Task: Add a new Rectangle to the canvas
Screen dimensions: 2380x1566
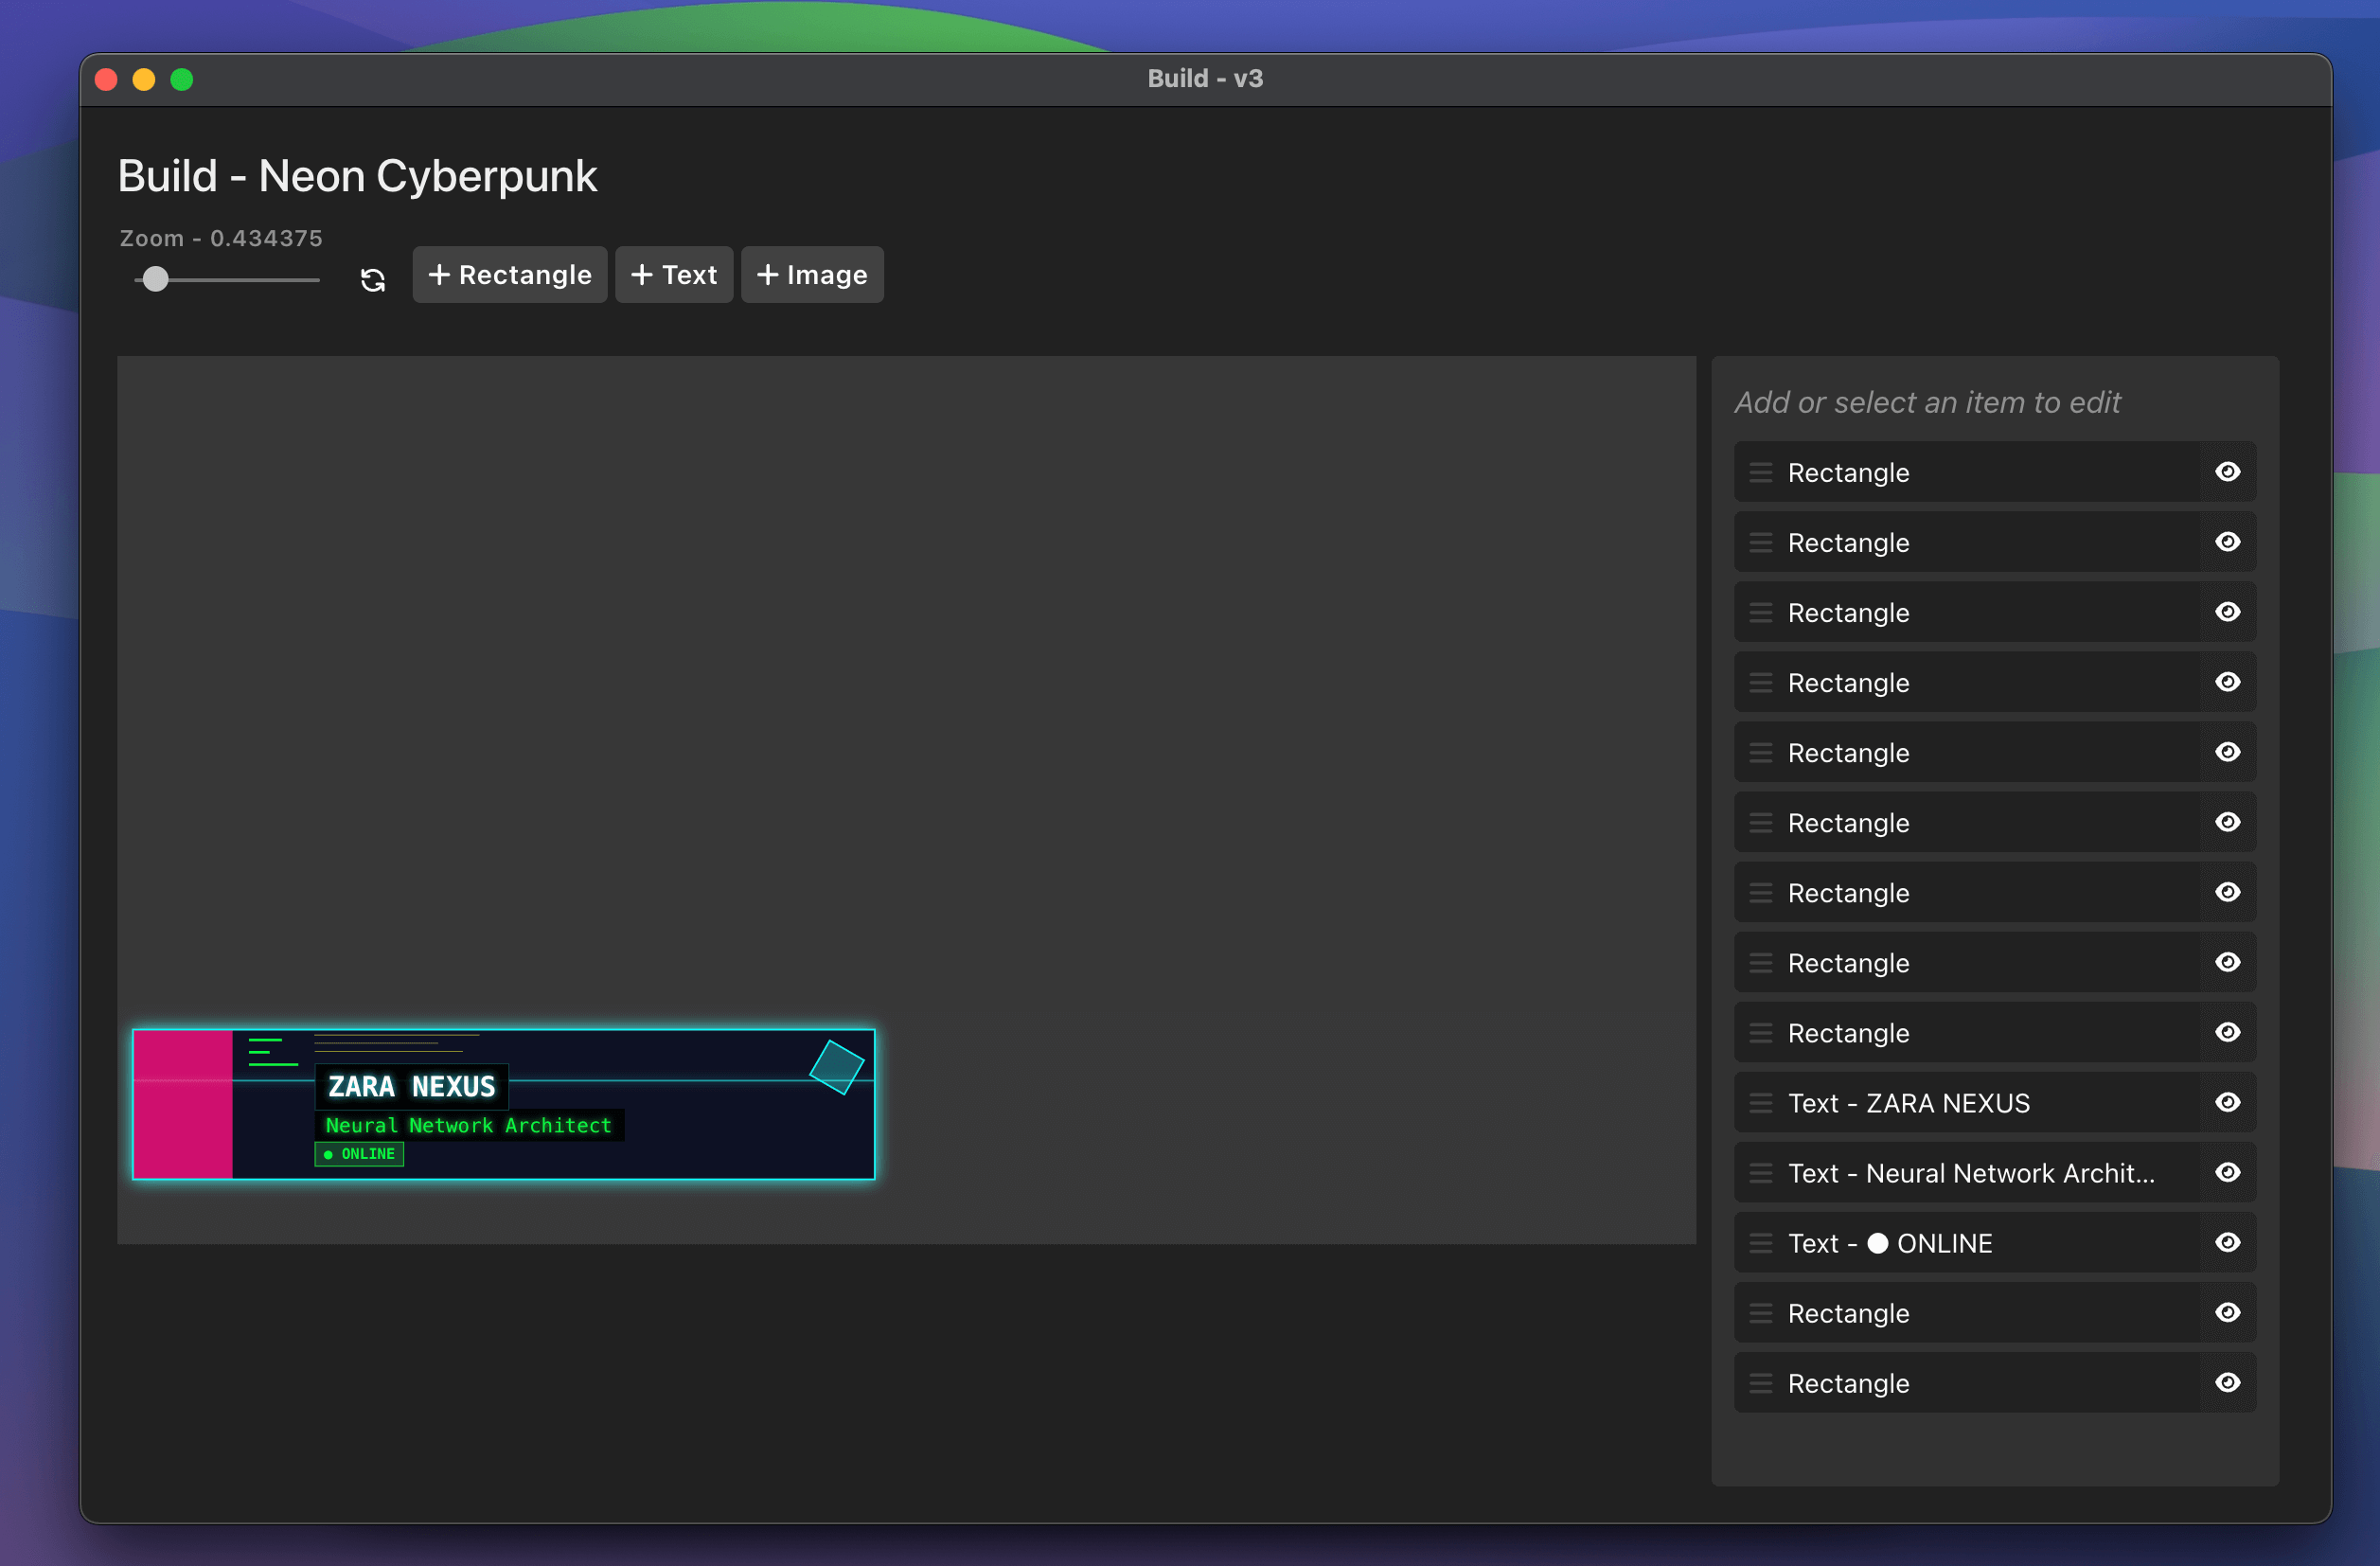Action: (x=509, y=274)
